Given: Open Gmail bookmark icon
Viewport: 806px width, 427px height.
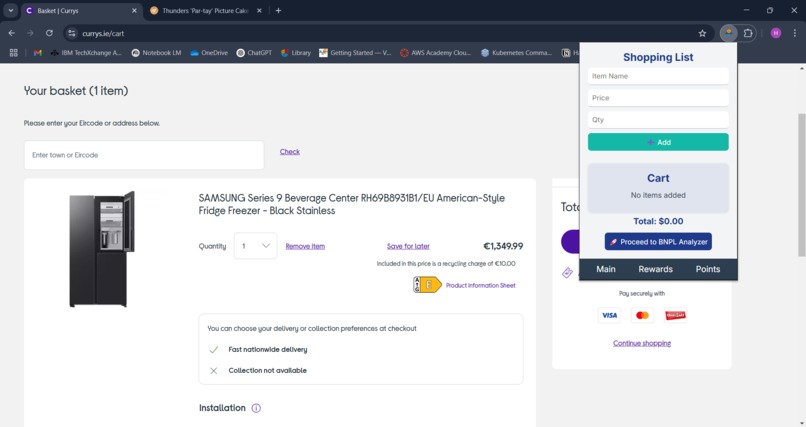Looking at the screenshot, I should pos(38,52).
